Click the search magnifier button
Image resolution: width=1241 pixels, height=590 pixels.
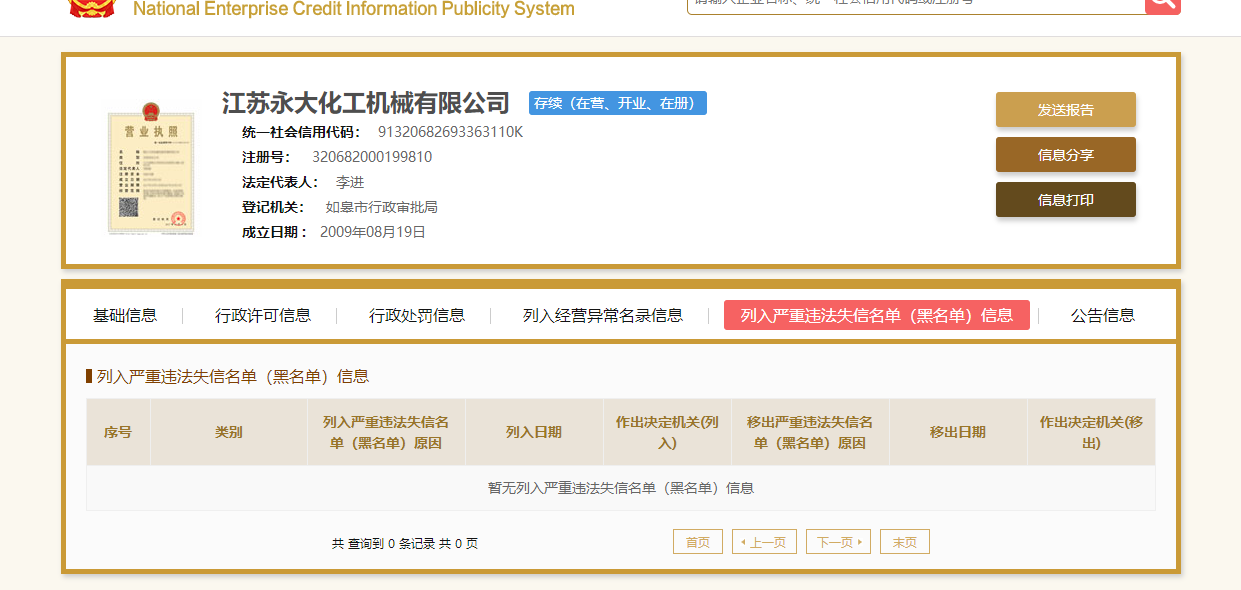pyautogui.click(x=1163, y=5)
